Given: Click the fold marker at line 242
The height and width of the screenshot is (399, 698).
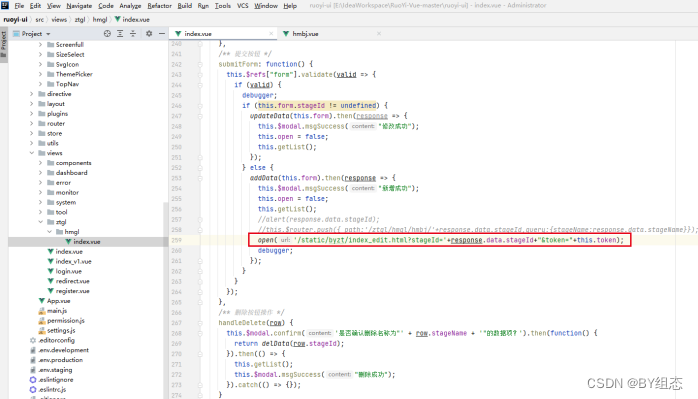Looking at the screenshot, I should pyautogui.click(x=200, y=64).
